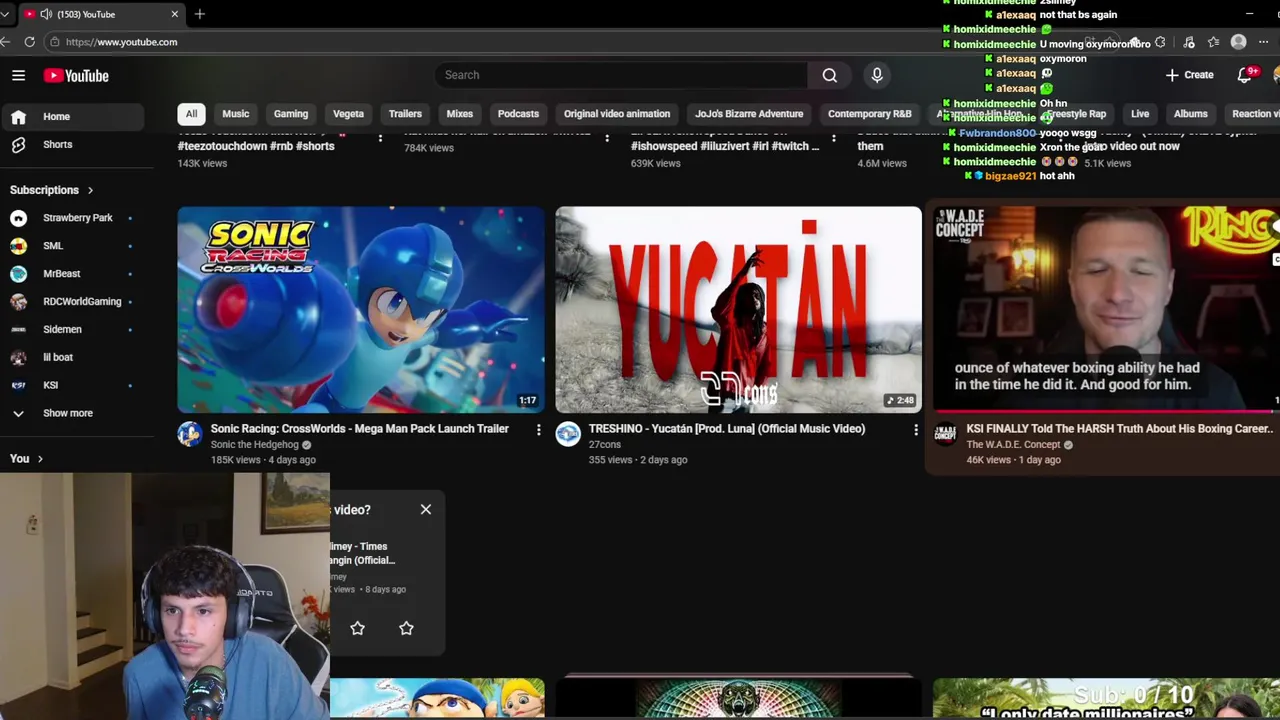Click the TRESHINO Yucatán video title
Image resolution: width=1280 pixels, height=720 pixels.
point(727,429)
